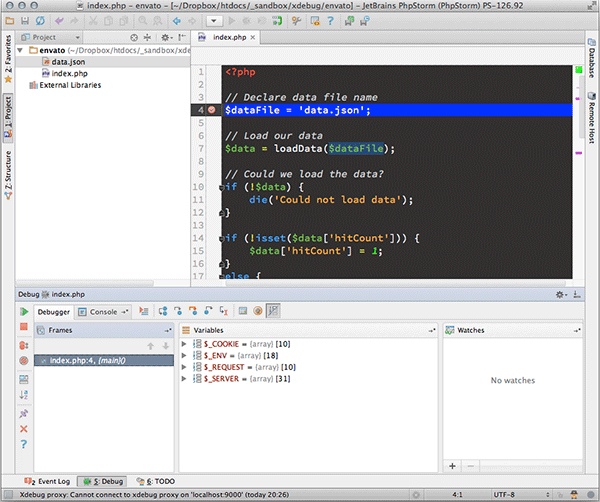
Task: Close debug session with red X
Action: pos(24,429)
